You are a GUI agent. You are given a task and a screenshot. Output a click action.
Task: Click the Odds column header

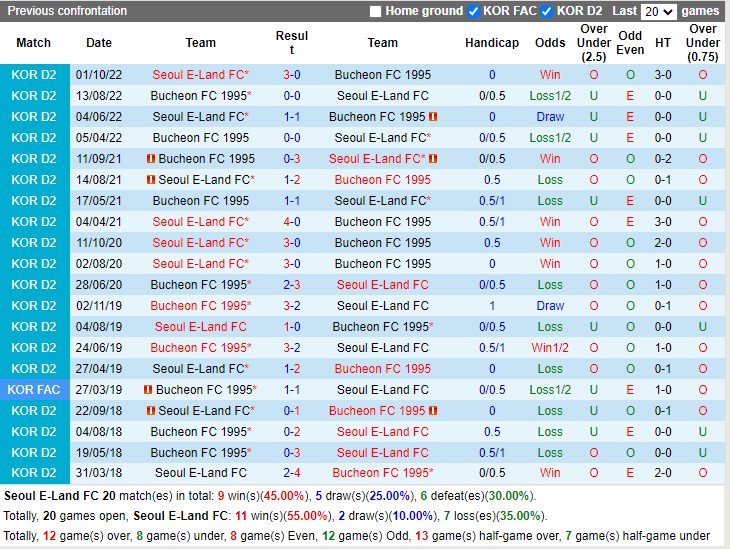[x=550, y=43]
